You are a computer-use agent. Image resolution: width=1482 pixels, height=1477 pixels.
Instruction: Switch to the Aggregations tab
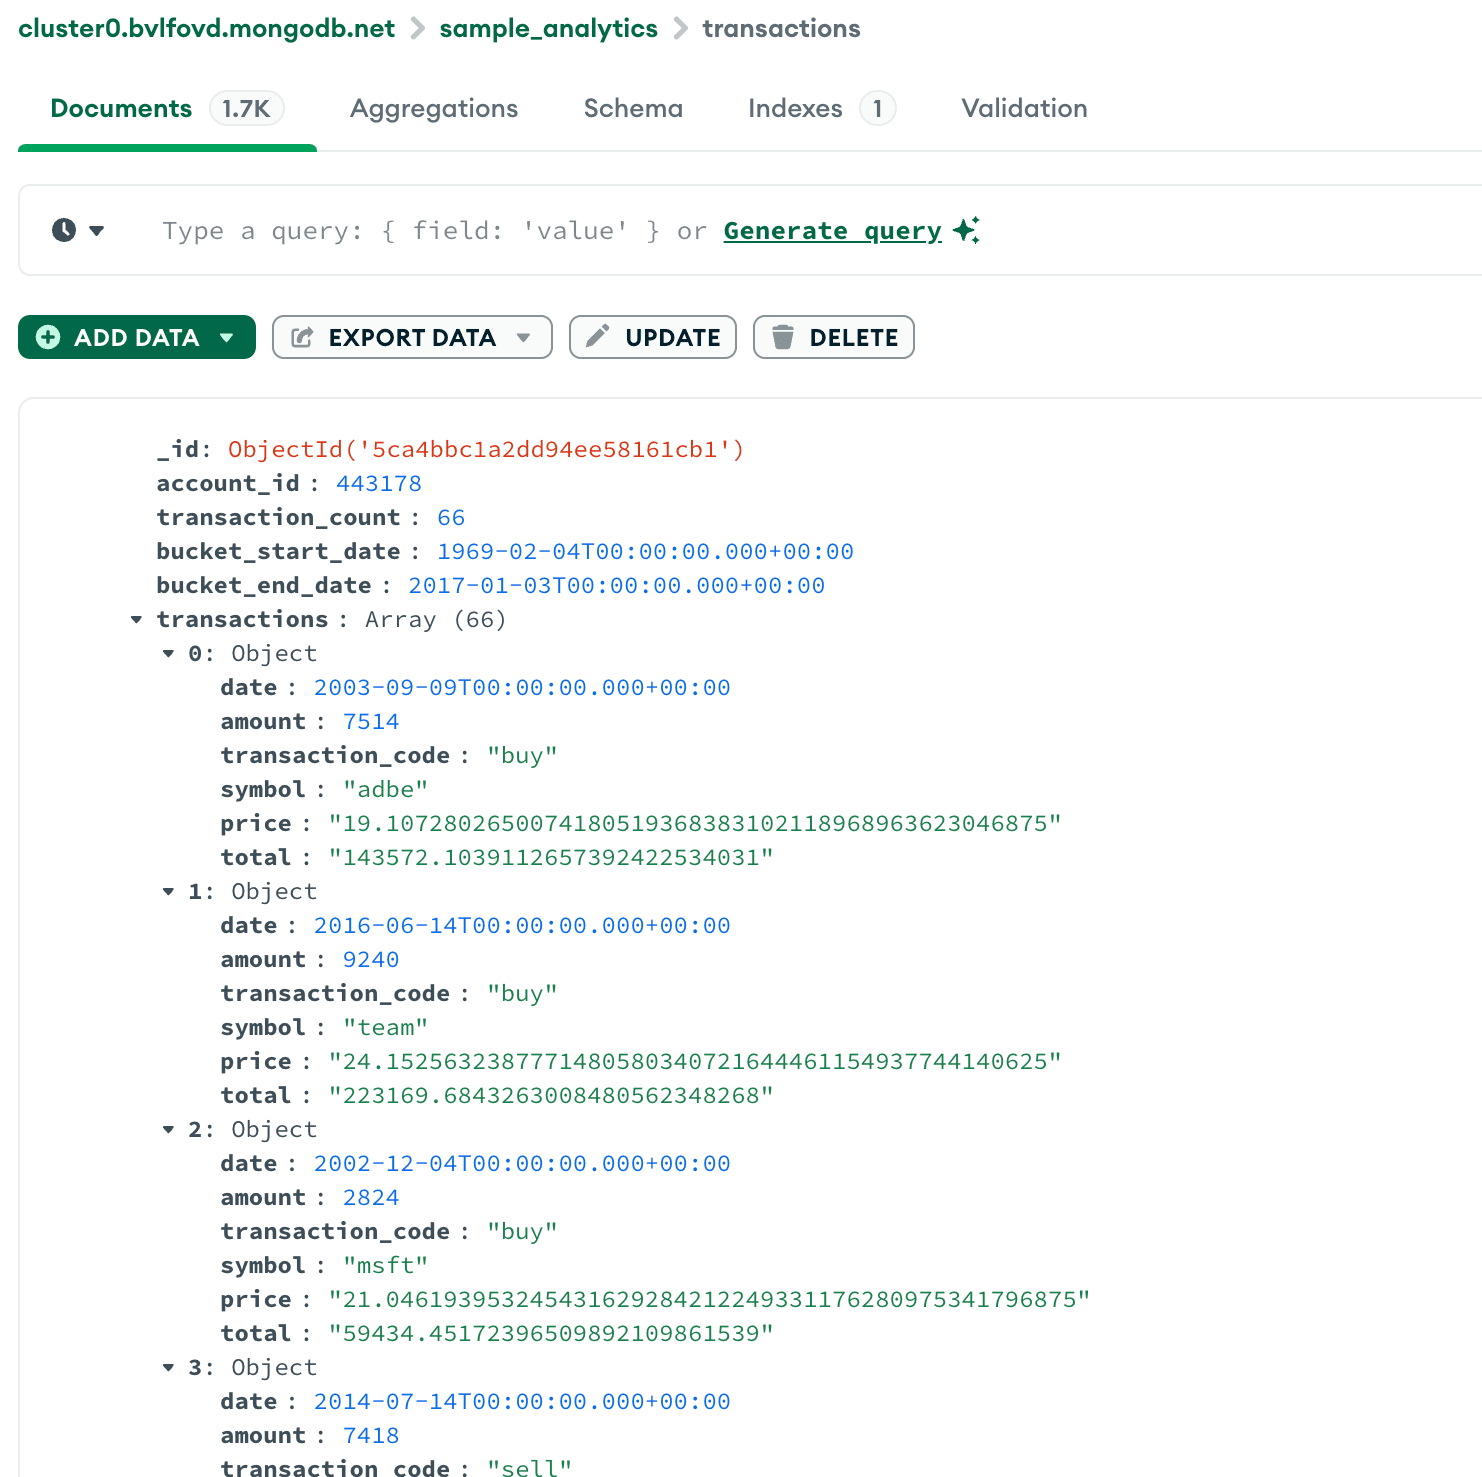[433, 108]
